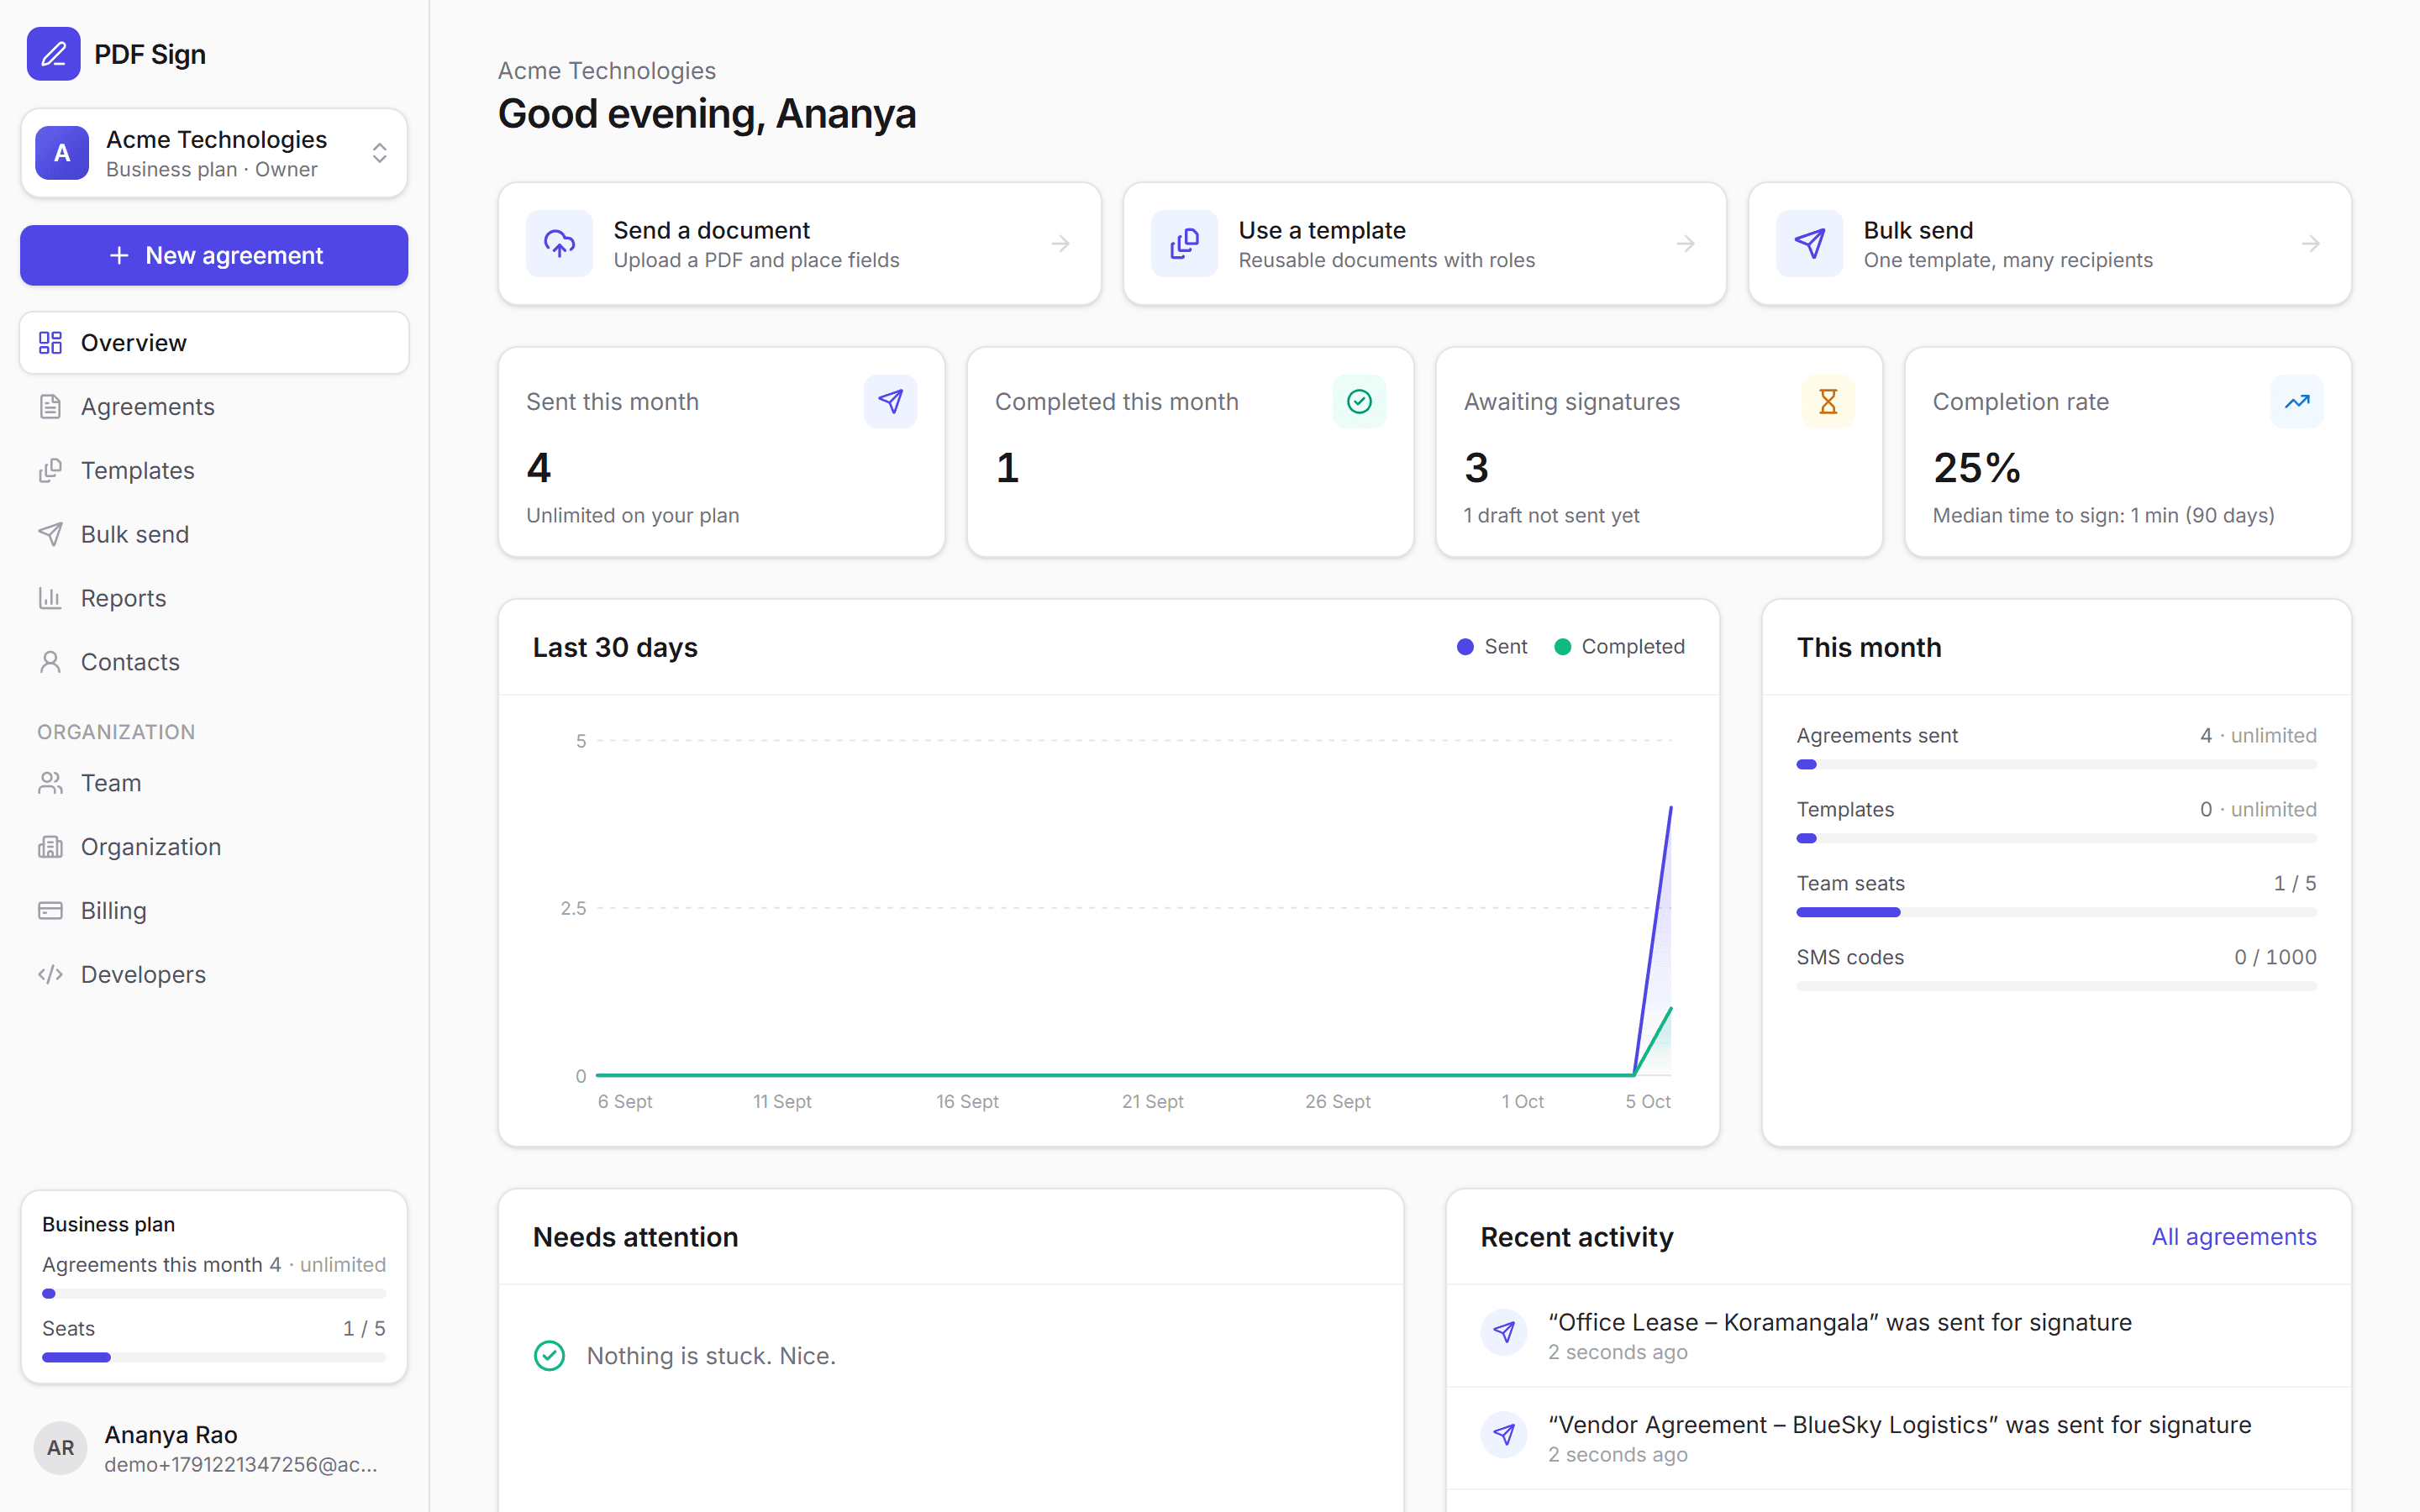The height and width of the screenshot is (1512, 2420).
Task: Open the Vendor Agreement – BlueSky Logistics activity entry
Action: (x=1899, y=1439)
